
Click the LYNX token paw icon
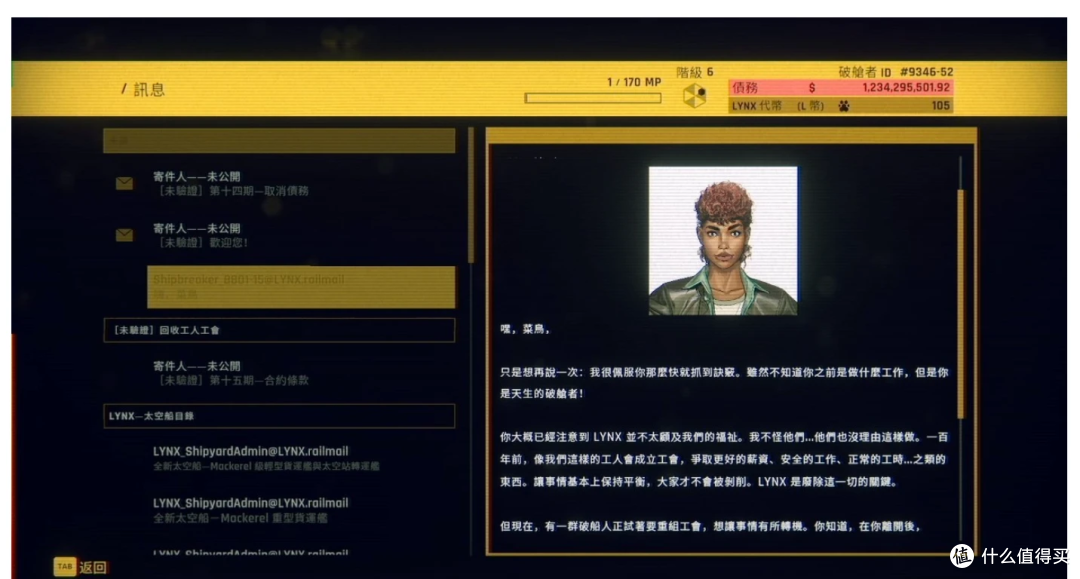click(x=844, y=106)
